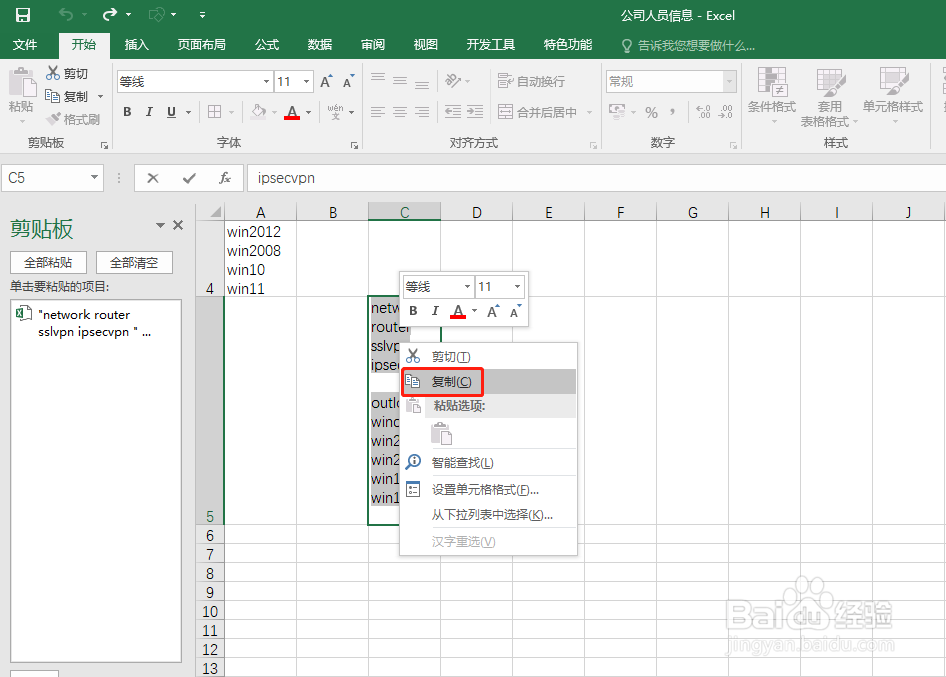This screenshot has width=946, height=677.
Task: Click the Insert Function fx icon
Action: [x=225, y=178]
